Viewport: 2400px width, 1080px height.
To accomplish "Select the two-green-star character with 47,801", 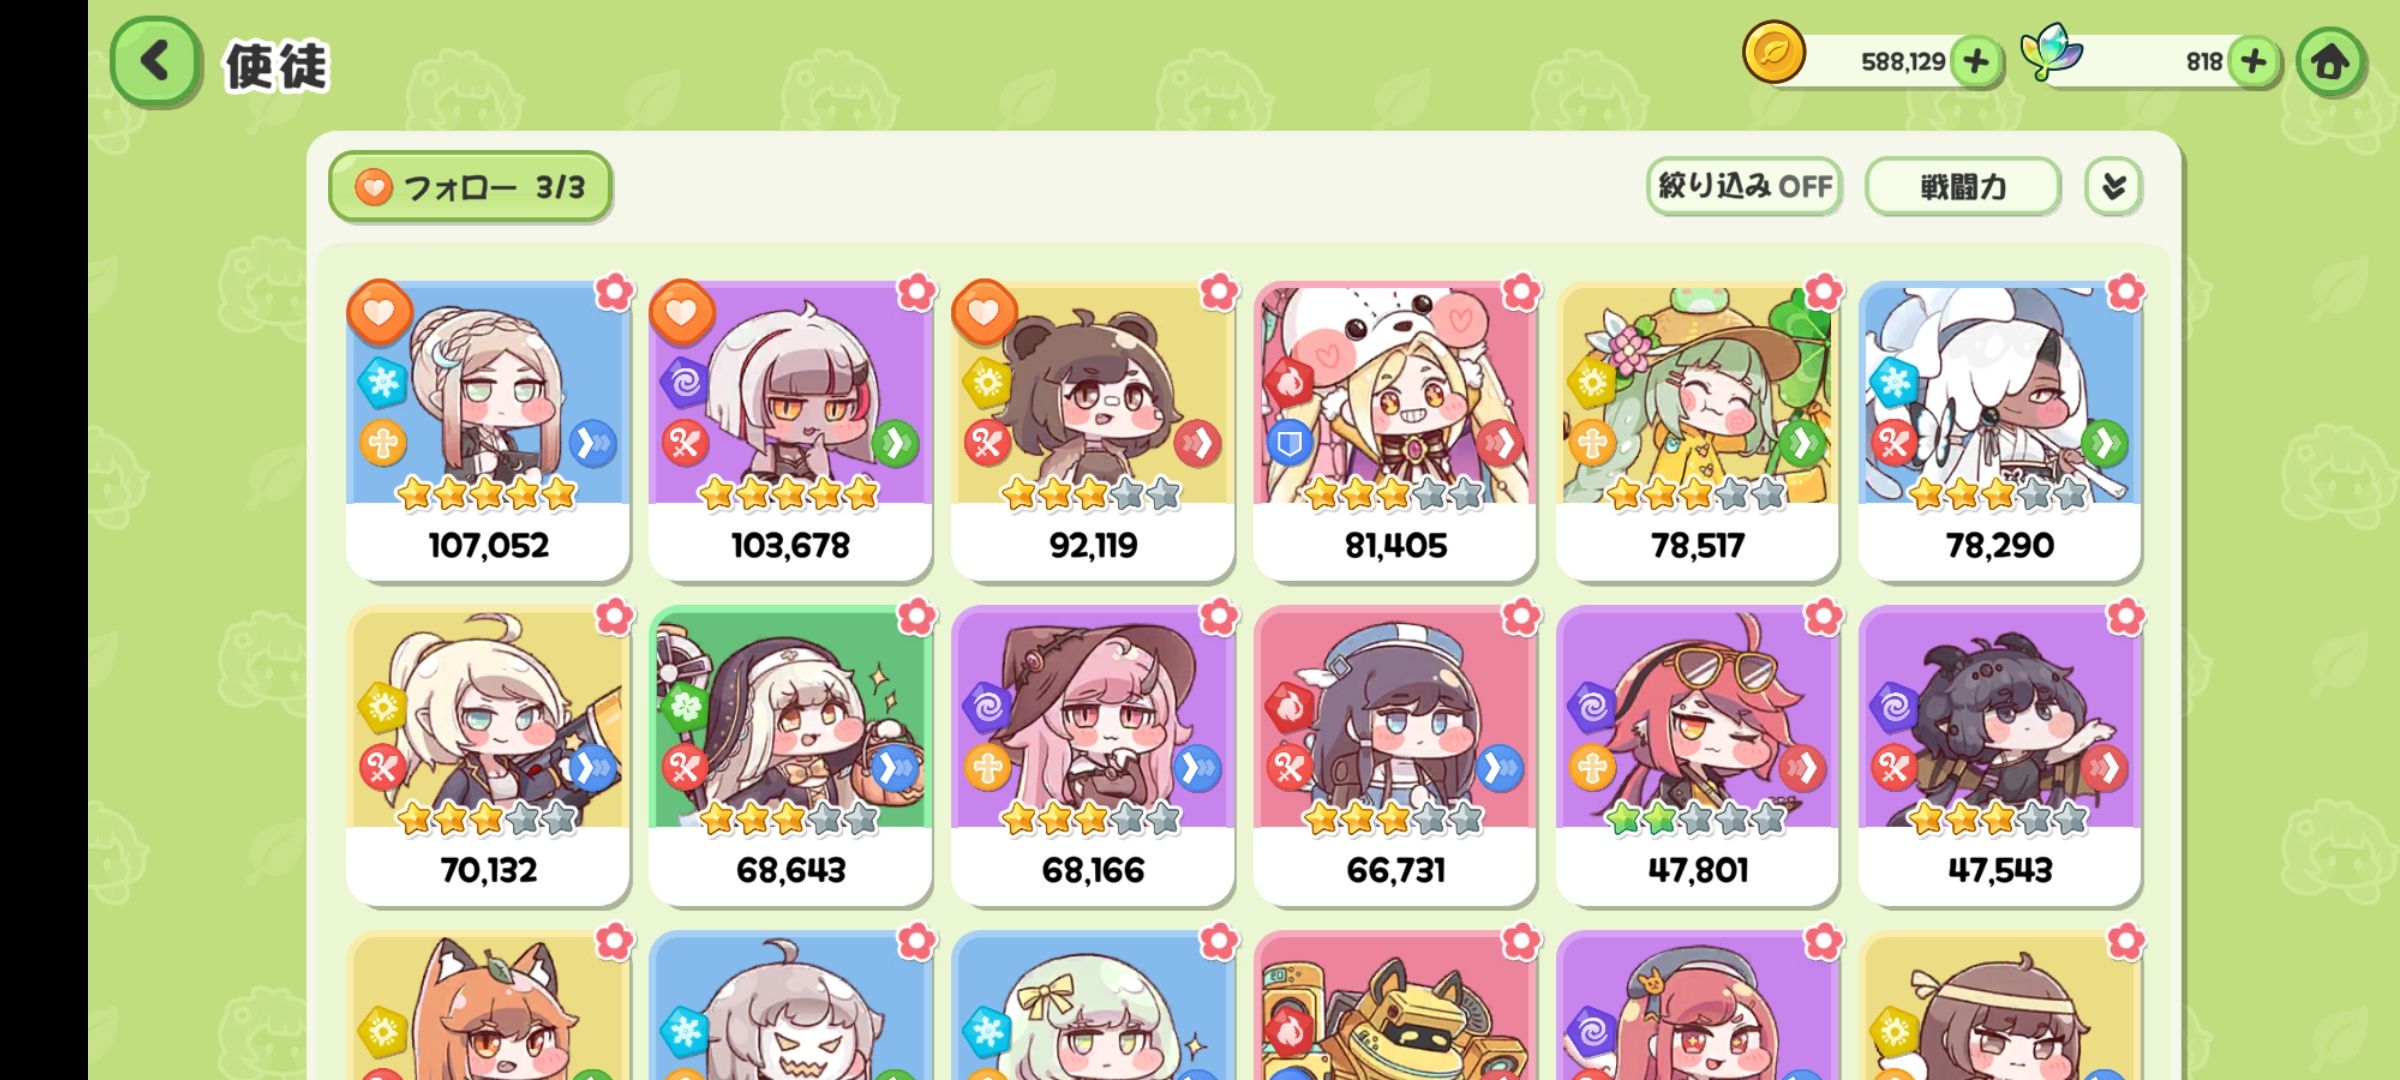I will [x=1698, y=757].
